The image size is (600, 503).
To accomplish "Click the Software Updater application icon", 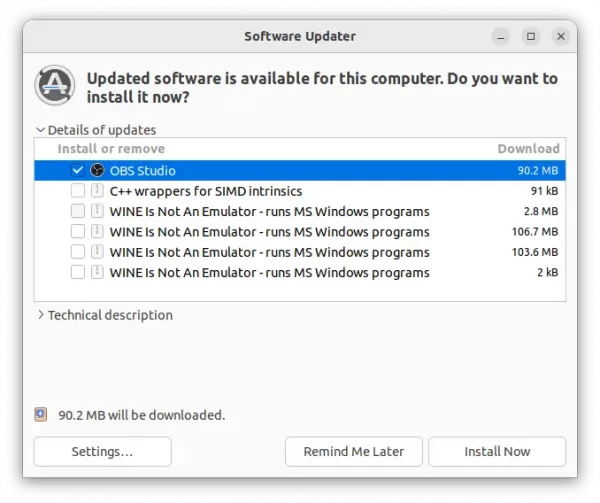I will click(x=55, y=86).
